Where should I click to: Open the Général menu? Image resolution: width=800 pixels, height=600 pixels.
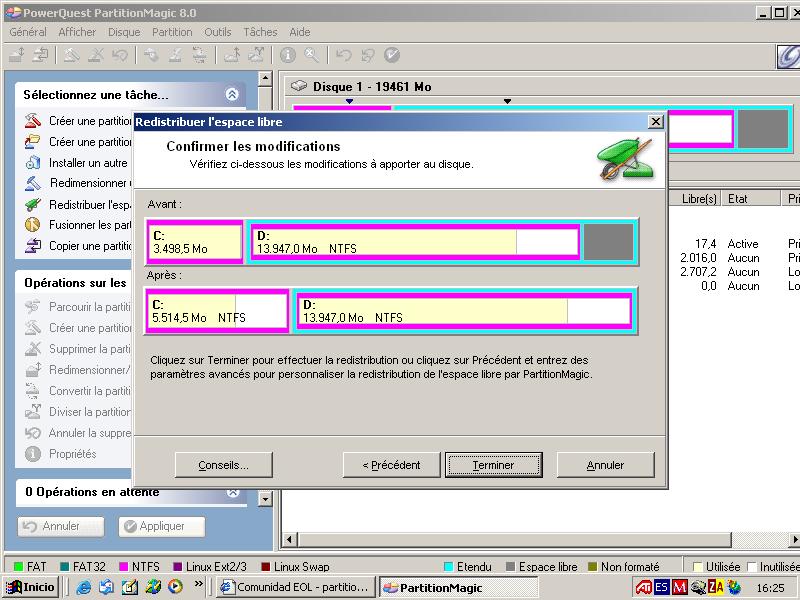tap(28, 32)
